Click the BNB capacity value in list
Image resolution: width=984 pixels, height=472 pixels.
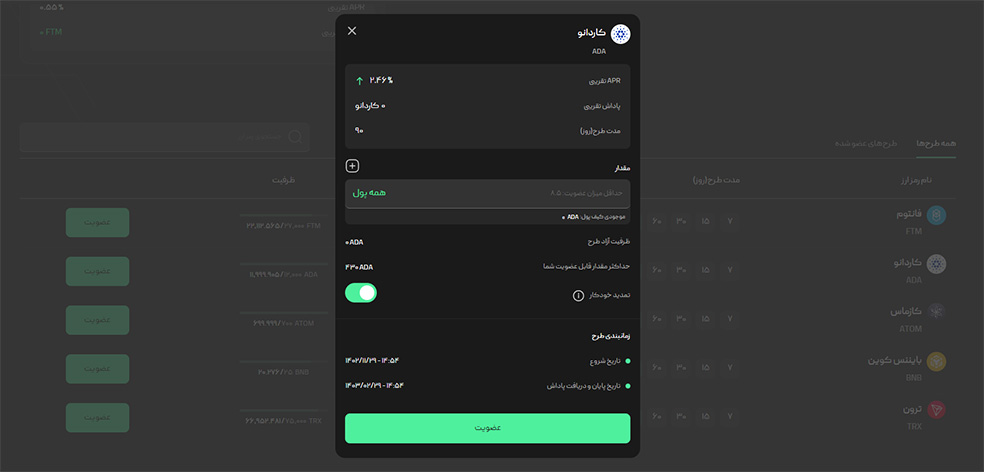(285, 372)
